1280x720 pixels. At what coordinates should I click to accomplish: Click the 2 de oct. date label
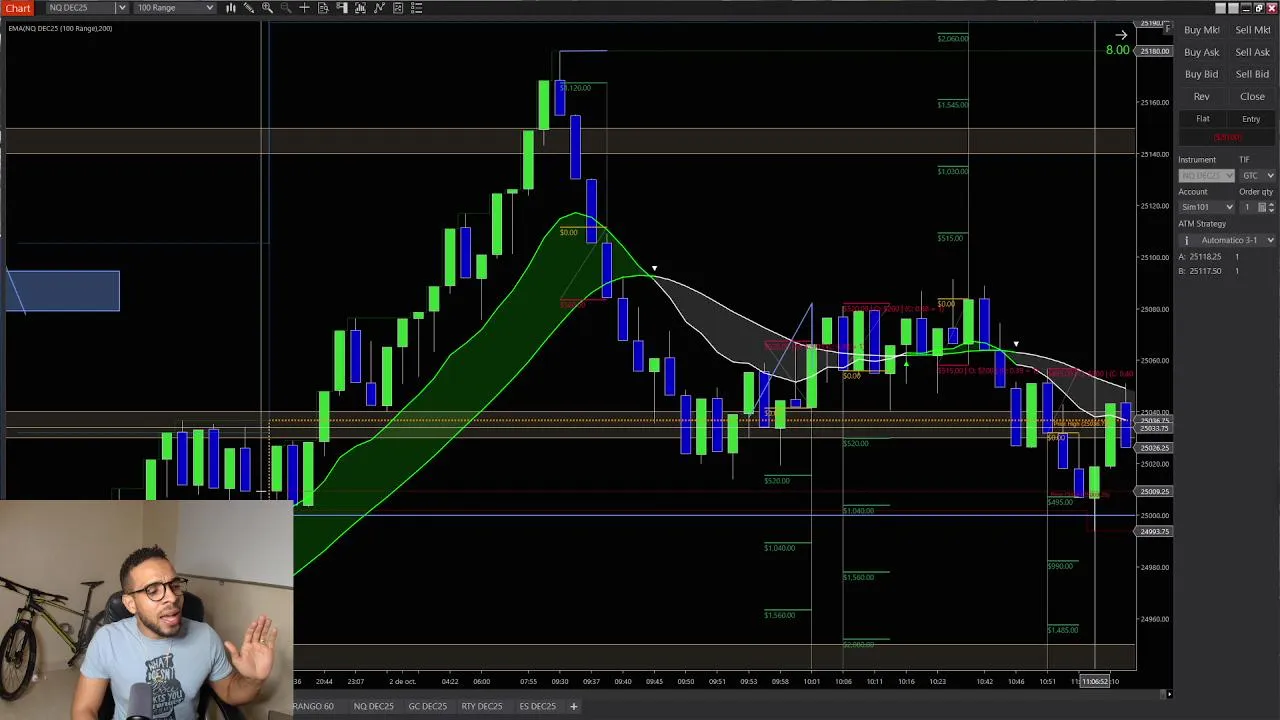pos(402,682)
